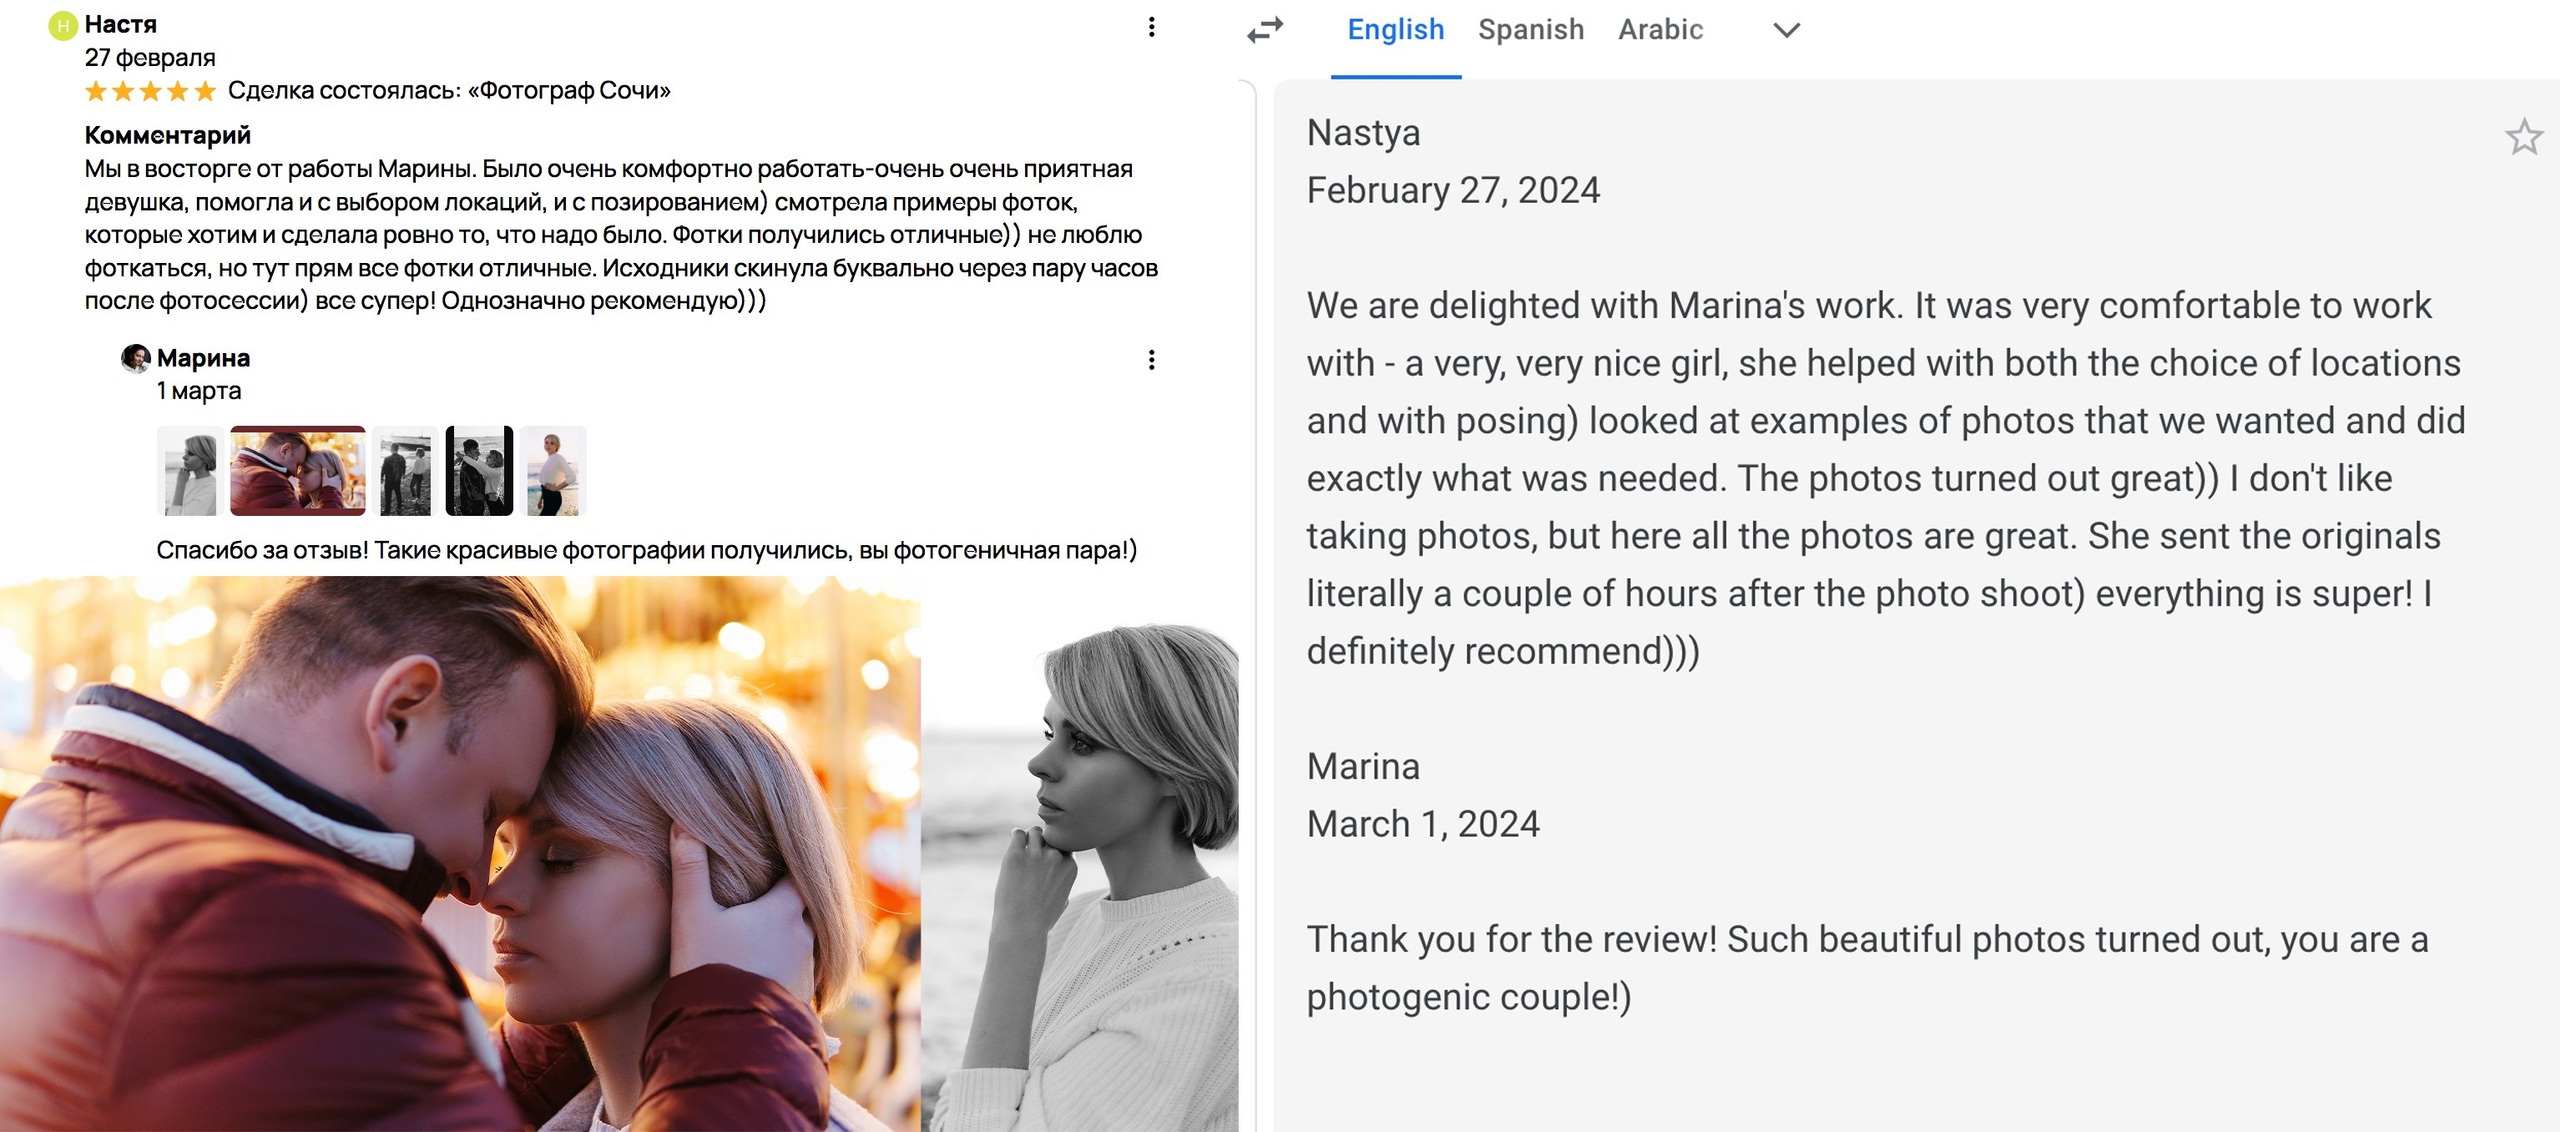Click Настя's green avatar icon

[63, 25]
